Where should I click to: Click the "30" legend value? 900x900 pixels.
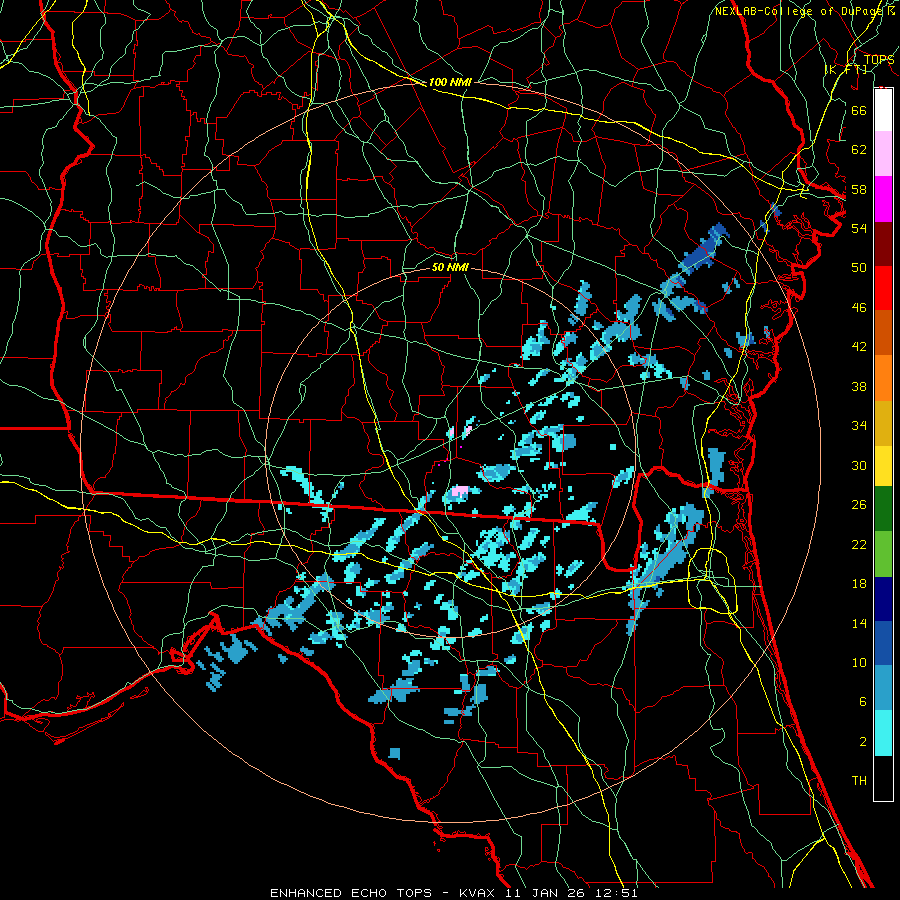(859, 465)
